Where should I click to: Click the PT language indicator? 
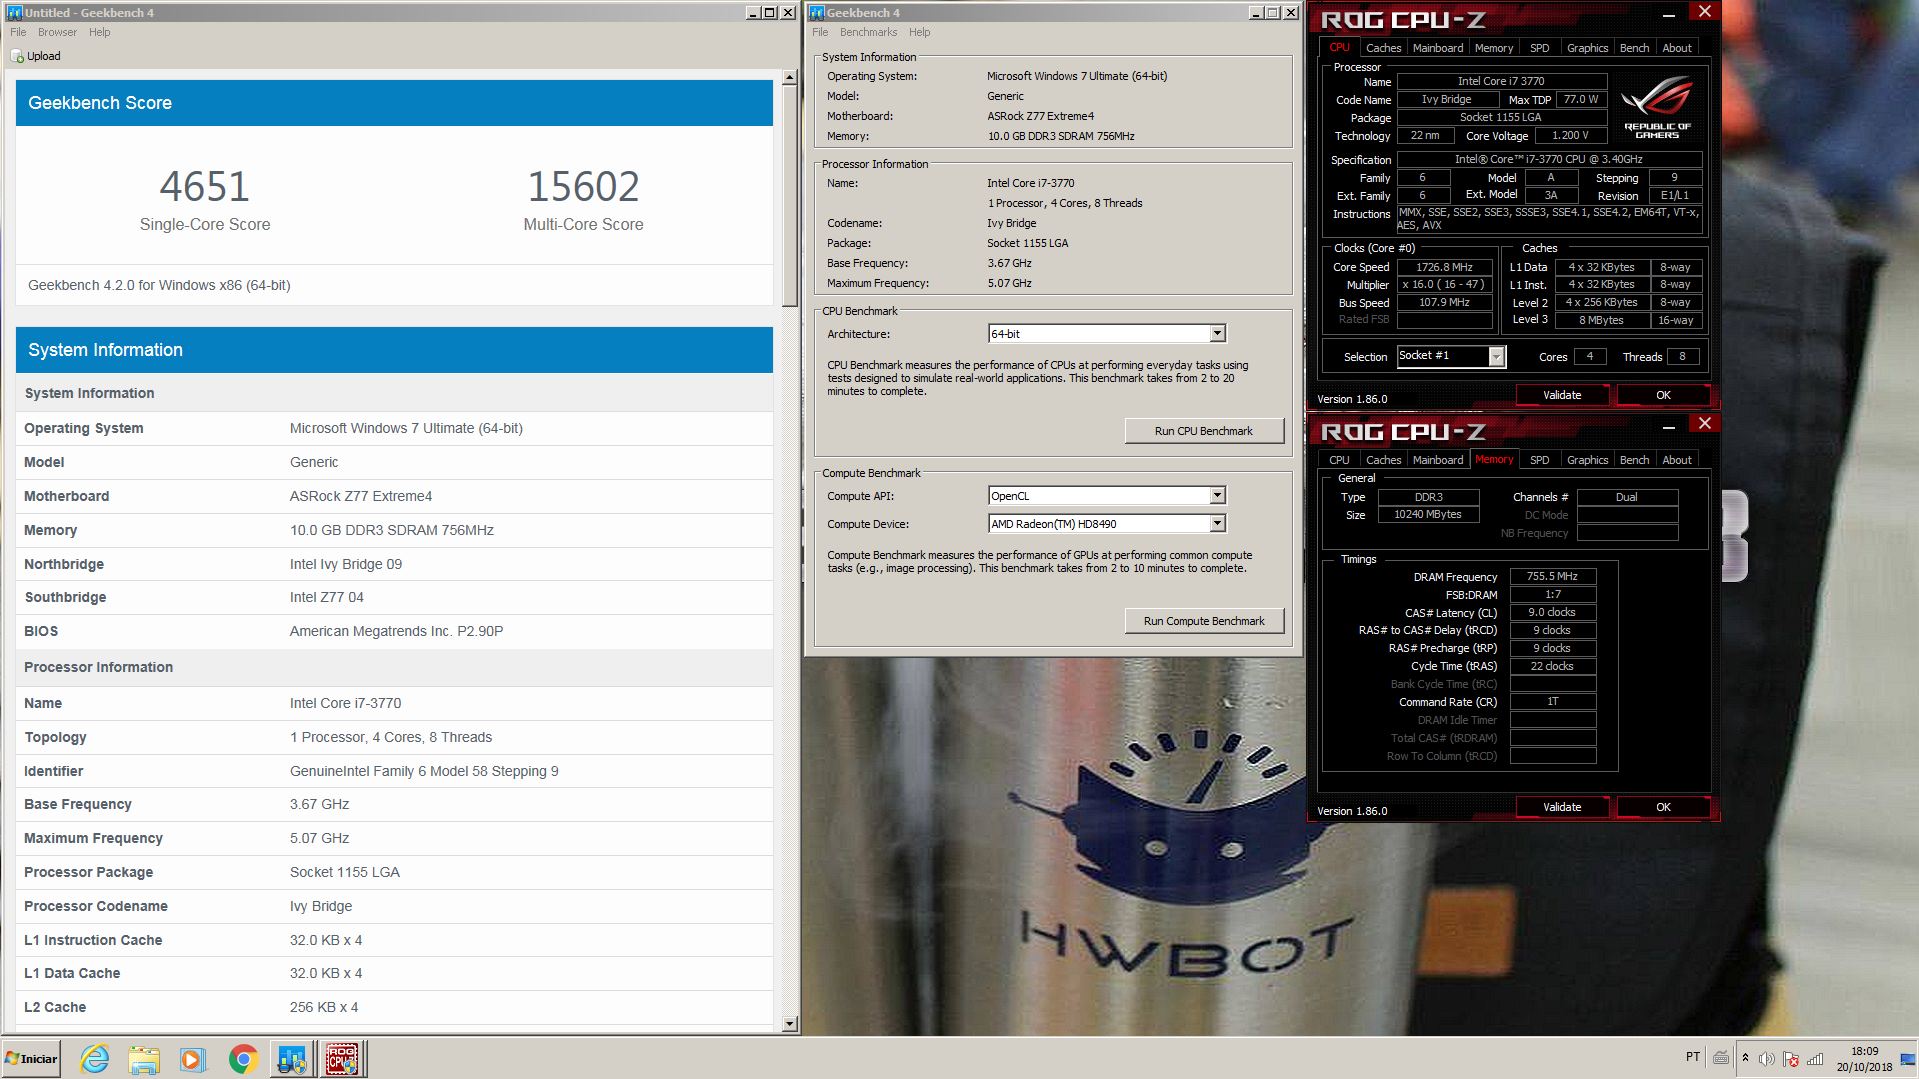1692,1057
